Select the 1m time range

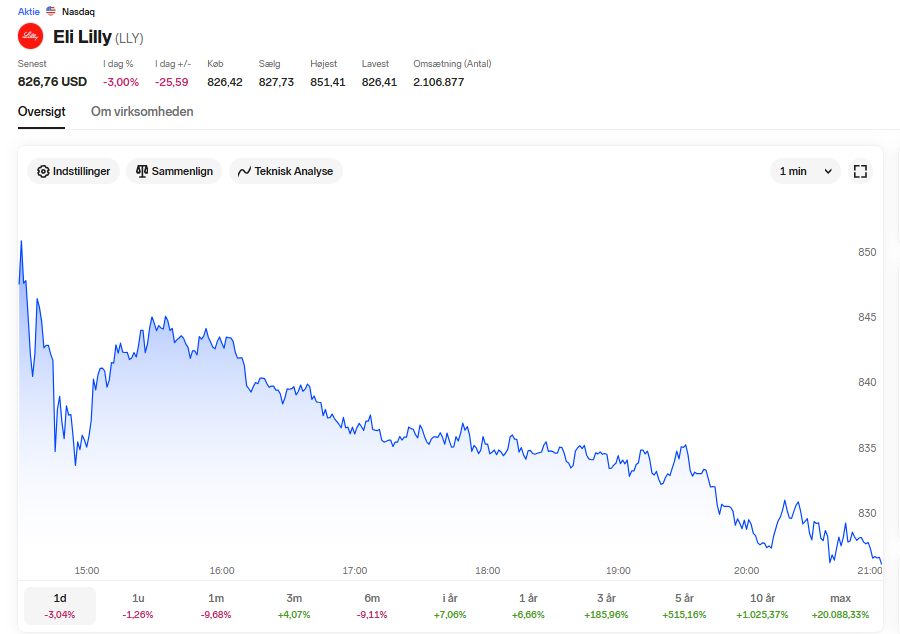216,606
